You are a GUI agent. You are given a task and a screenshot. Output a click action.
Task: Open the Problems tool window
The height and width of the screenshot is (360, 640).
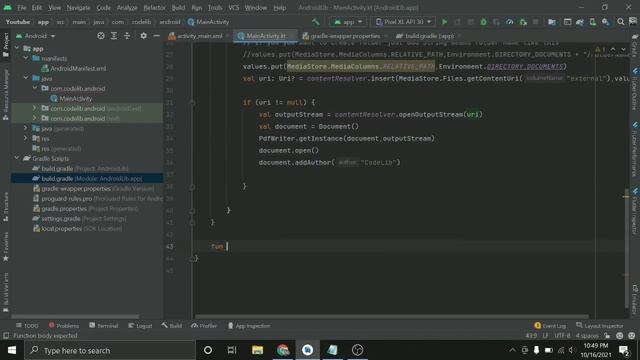[x=64, y=325]
